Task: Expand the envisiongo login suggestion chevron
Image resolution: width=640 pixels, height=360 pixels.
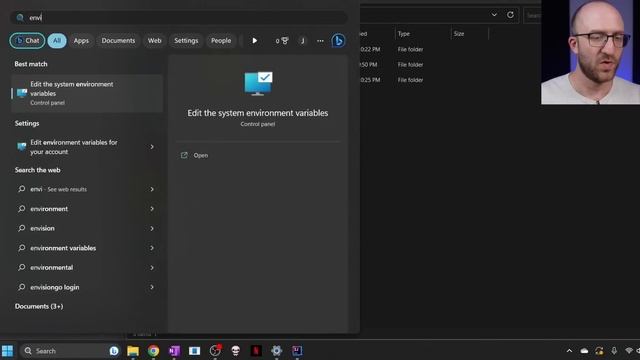Action: [x=152, y=287]
